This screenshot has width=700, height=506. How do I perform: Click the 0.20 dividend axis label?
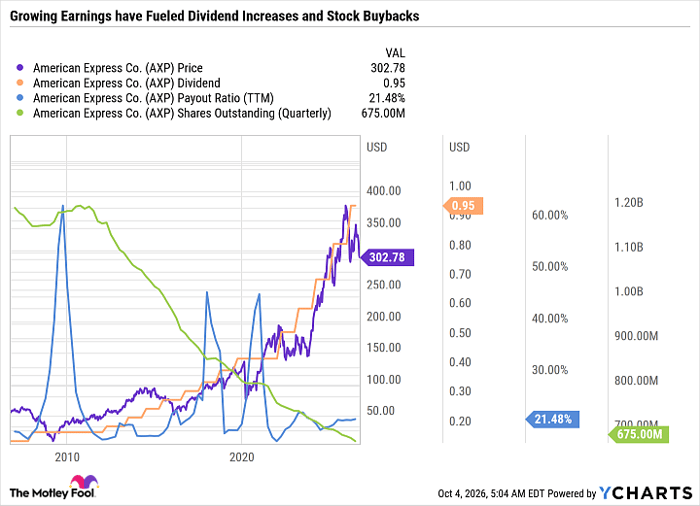point(460,421)
